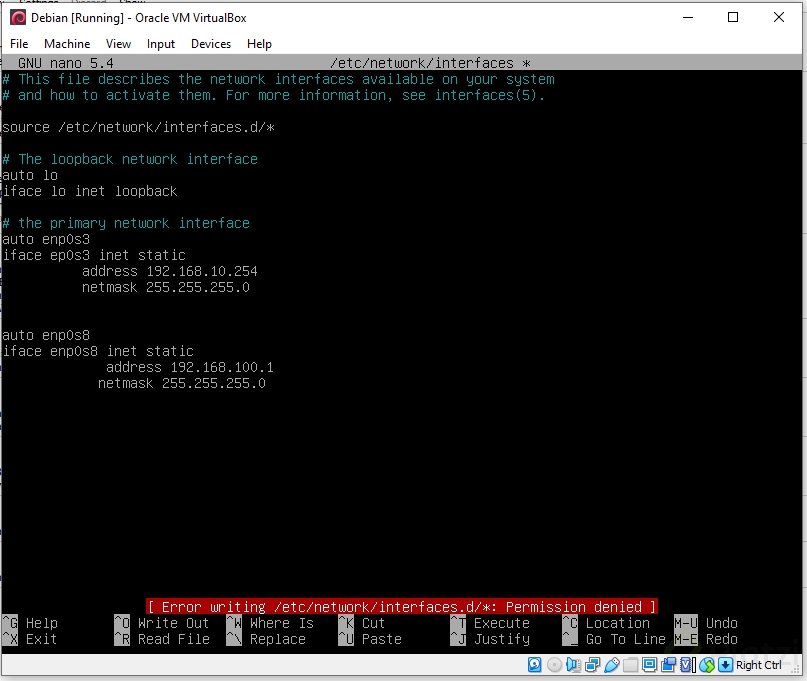The width and height of the screenshot is (807, 681).
Task: Close the Debian VirtualBox window
Action: tap(779, 18)
